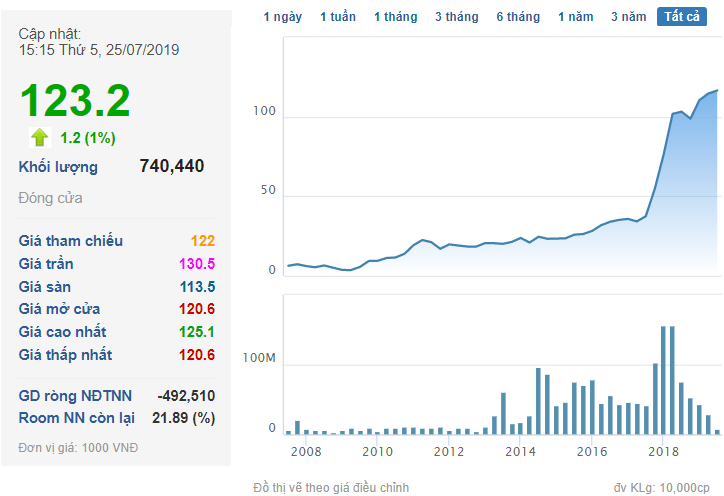Select the 3 tháng time range
724x496 pixels.
coord(456,17)
